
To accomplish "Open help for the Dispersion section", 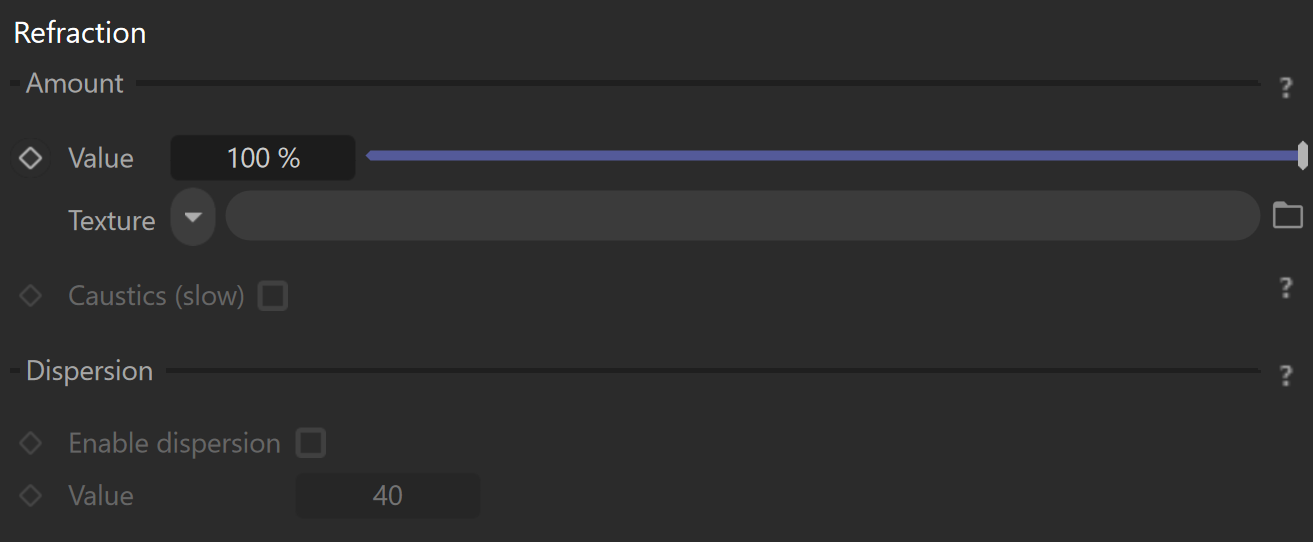I will point(1286,376).
